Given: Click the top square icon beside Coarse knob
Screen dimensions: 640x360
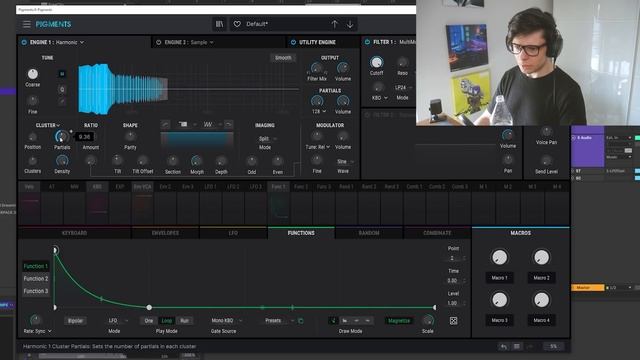Looking at the screenshot, I should pos(62,74).
